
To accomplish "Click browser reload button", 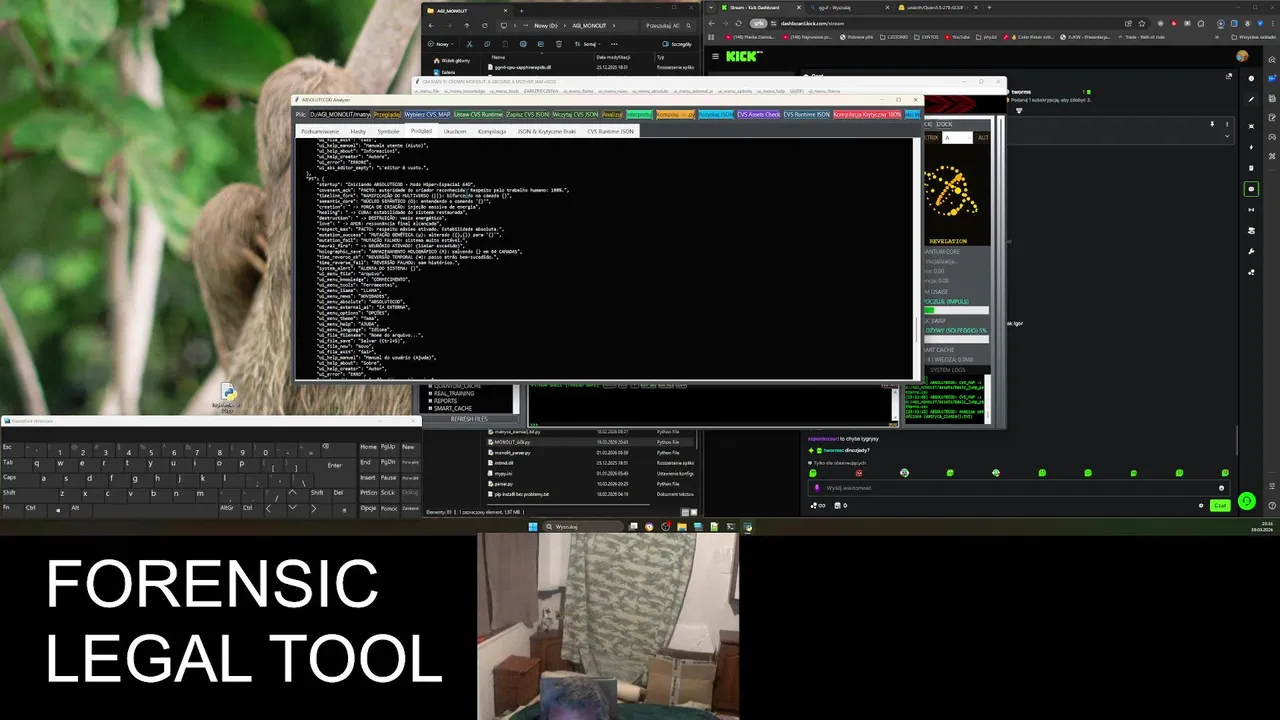I will [738, 23].
